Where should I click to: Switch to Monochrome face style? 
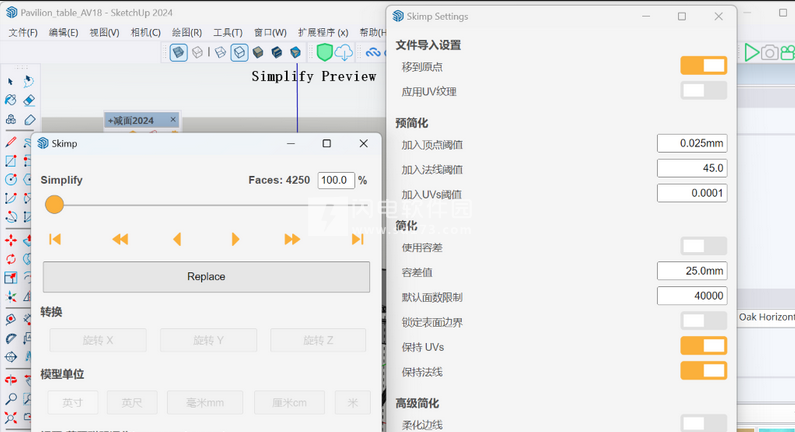point(296,52)
